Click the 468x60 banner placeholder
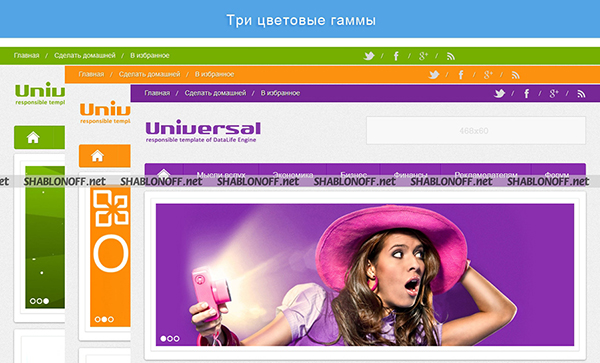This screenshot has width=600, height=363. coord(476,130)
